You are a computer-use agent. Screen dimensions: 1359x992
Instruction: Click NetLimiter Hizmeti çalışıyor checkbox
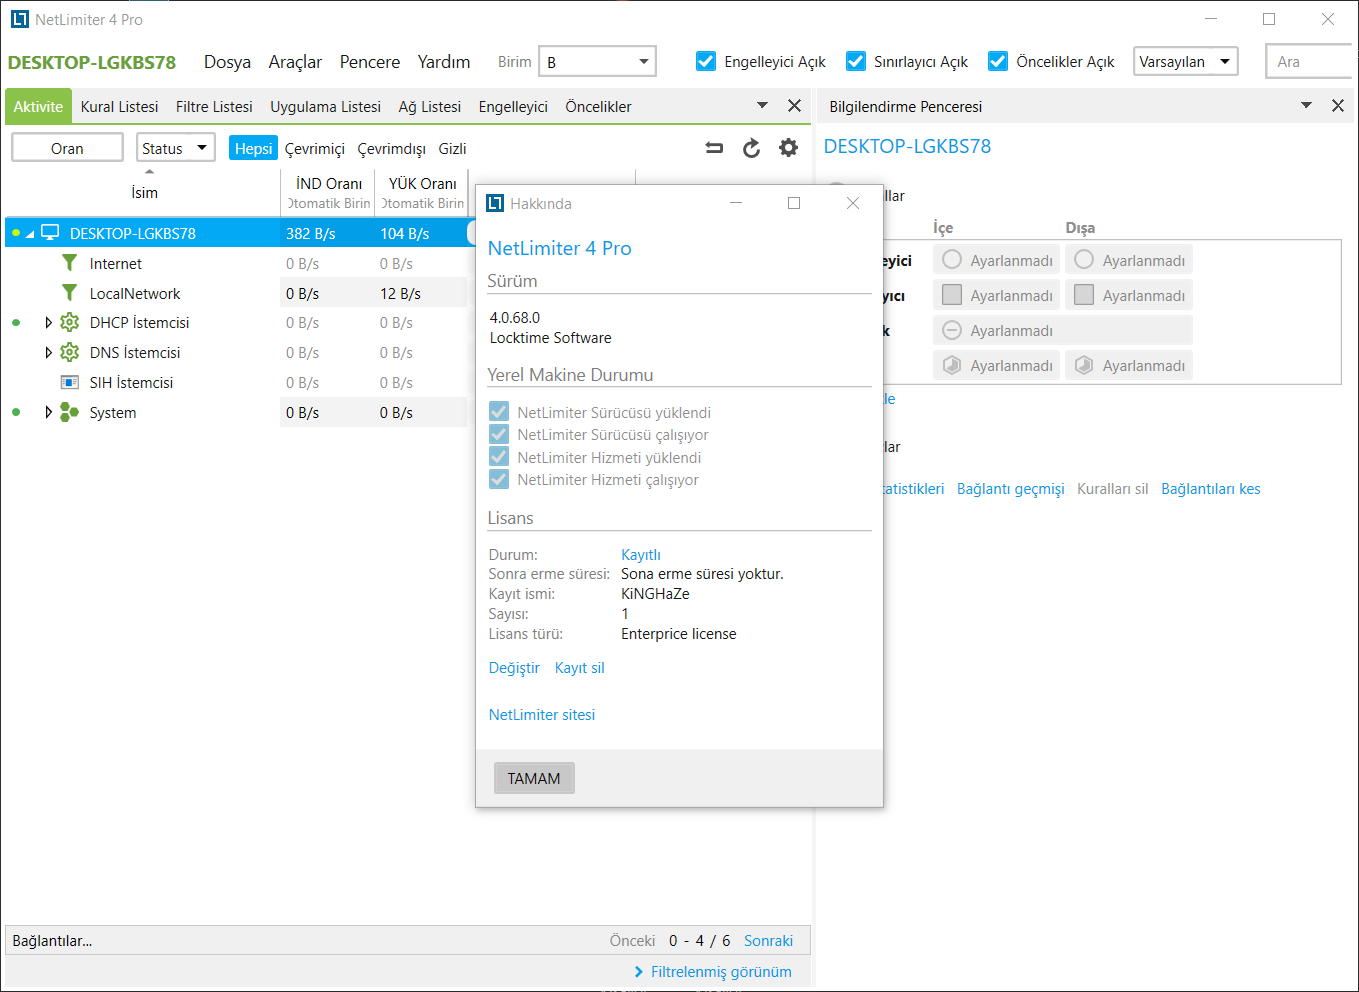click(499, 479)
